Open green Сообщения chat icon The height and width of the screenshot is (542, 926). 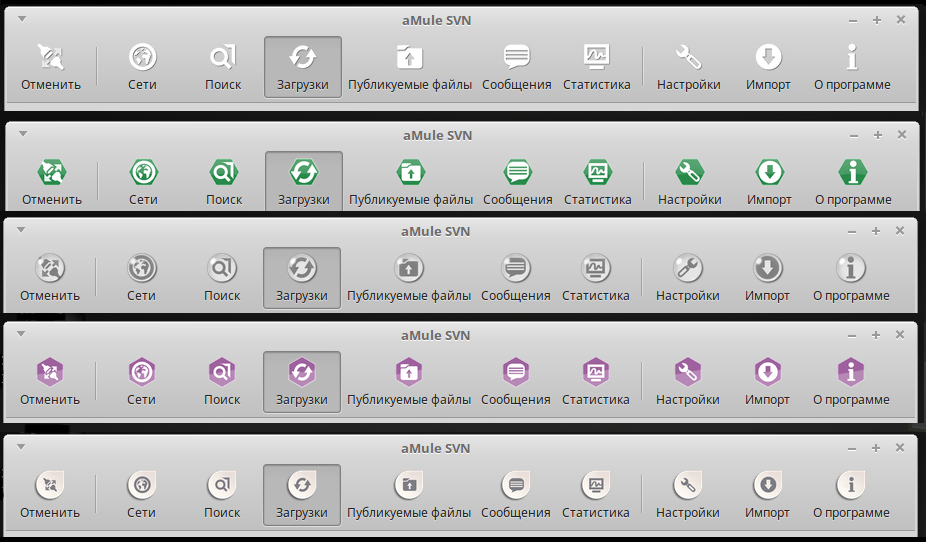tap(518, 172)
